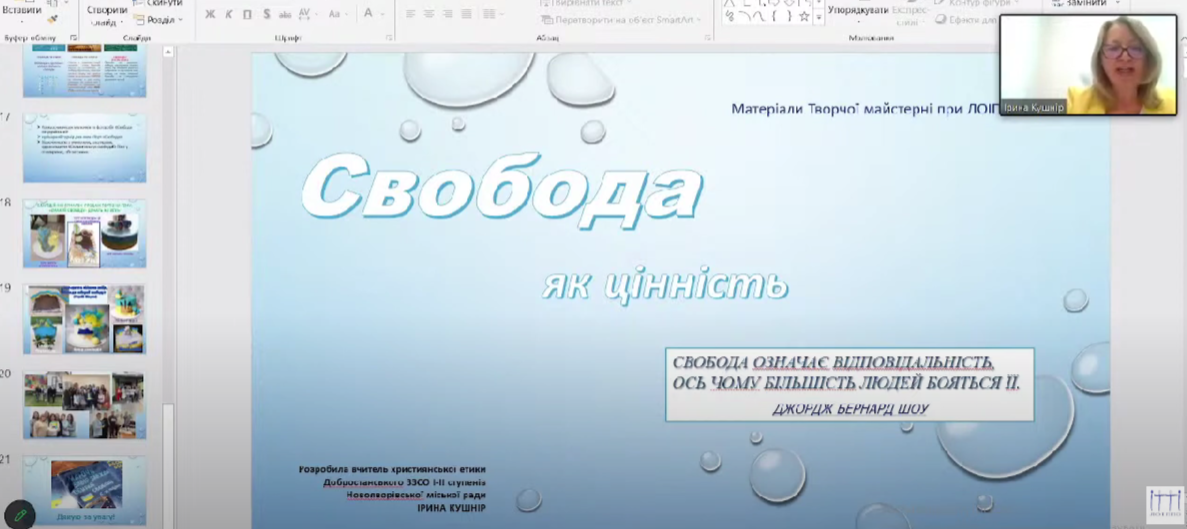
Task: Click the Italic (К) formatting icon
Action: pyautogui.click(x=229, y=15)
